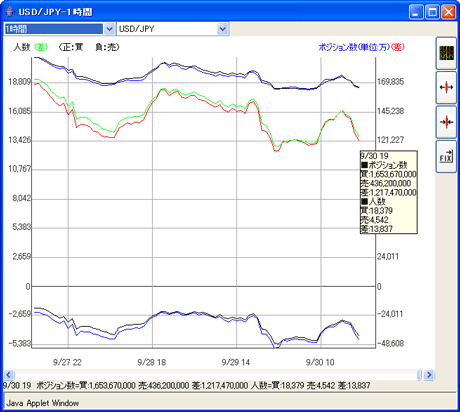The image size is (460, 412).
Task: Click the -5,383 left axis value
Action: pyautogui.click(x=20, y=343)
